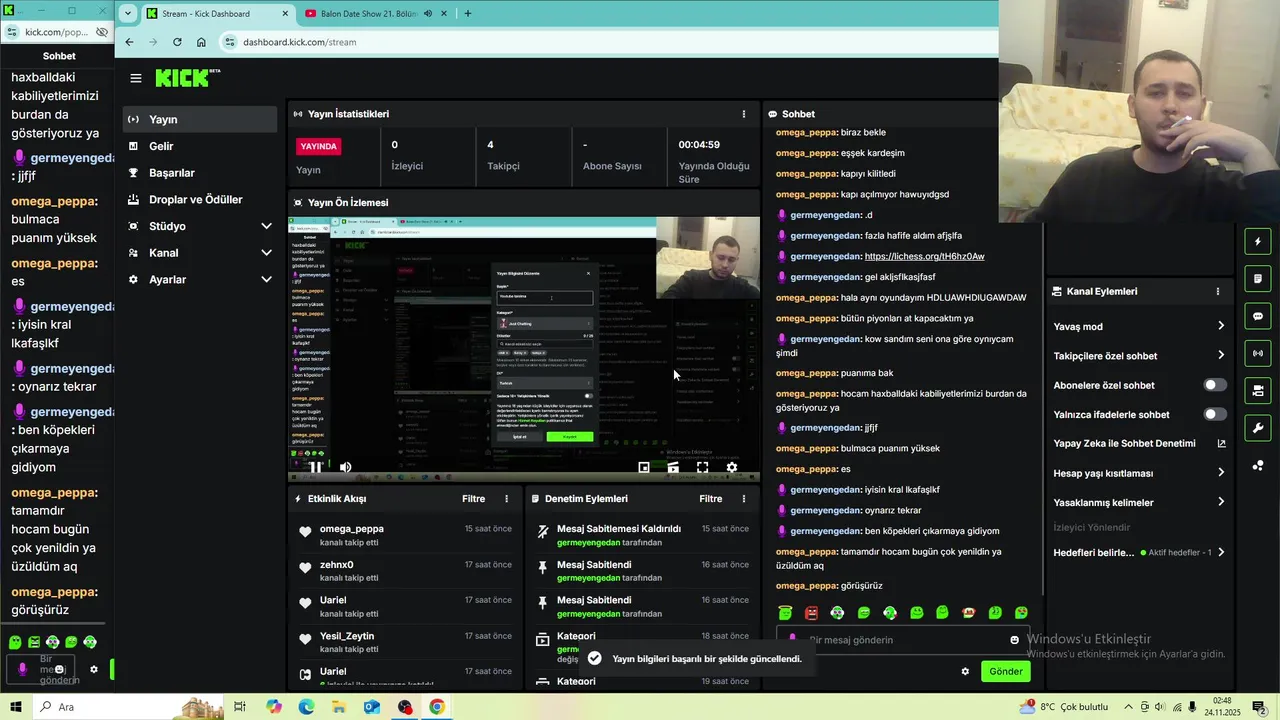Click omega_peppa in Etkinlik Akışı list
This screenshot has height=720, width=1280.
[351, 529]
